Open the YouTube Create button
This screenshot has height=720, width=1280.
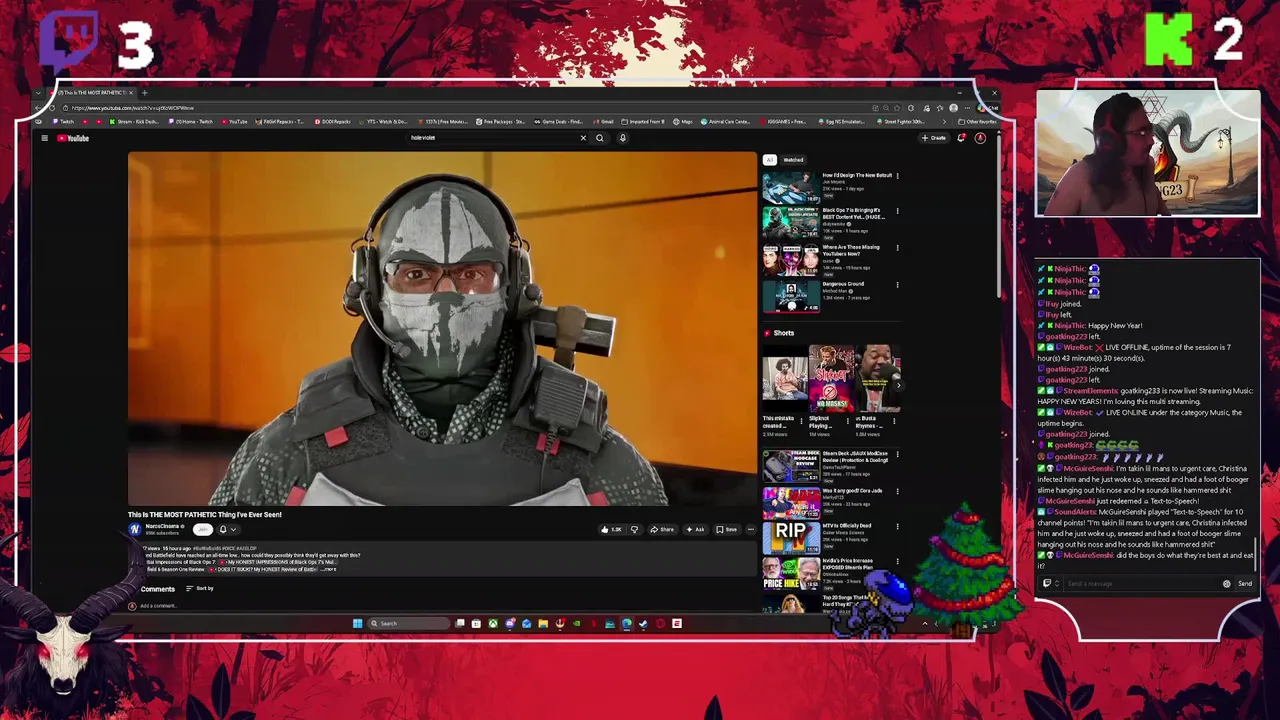(934, 138)
